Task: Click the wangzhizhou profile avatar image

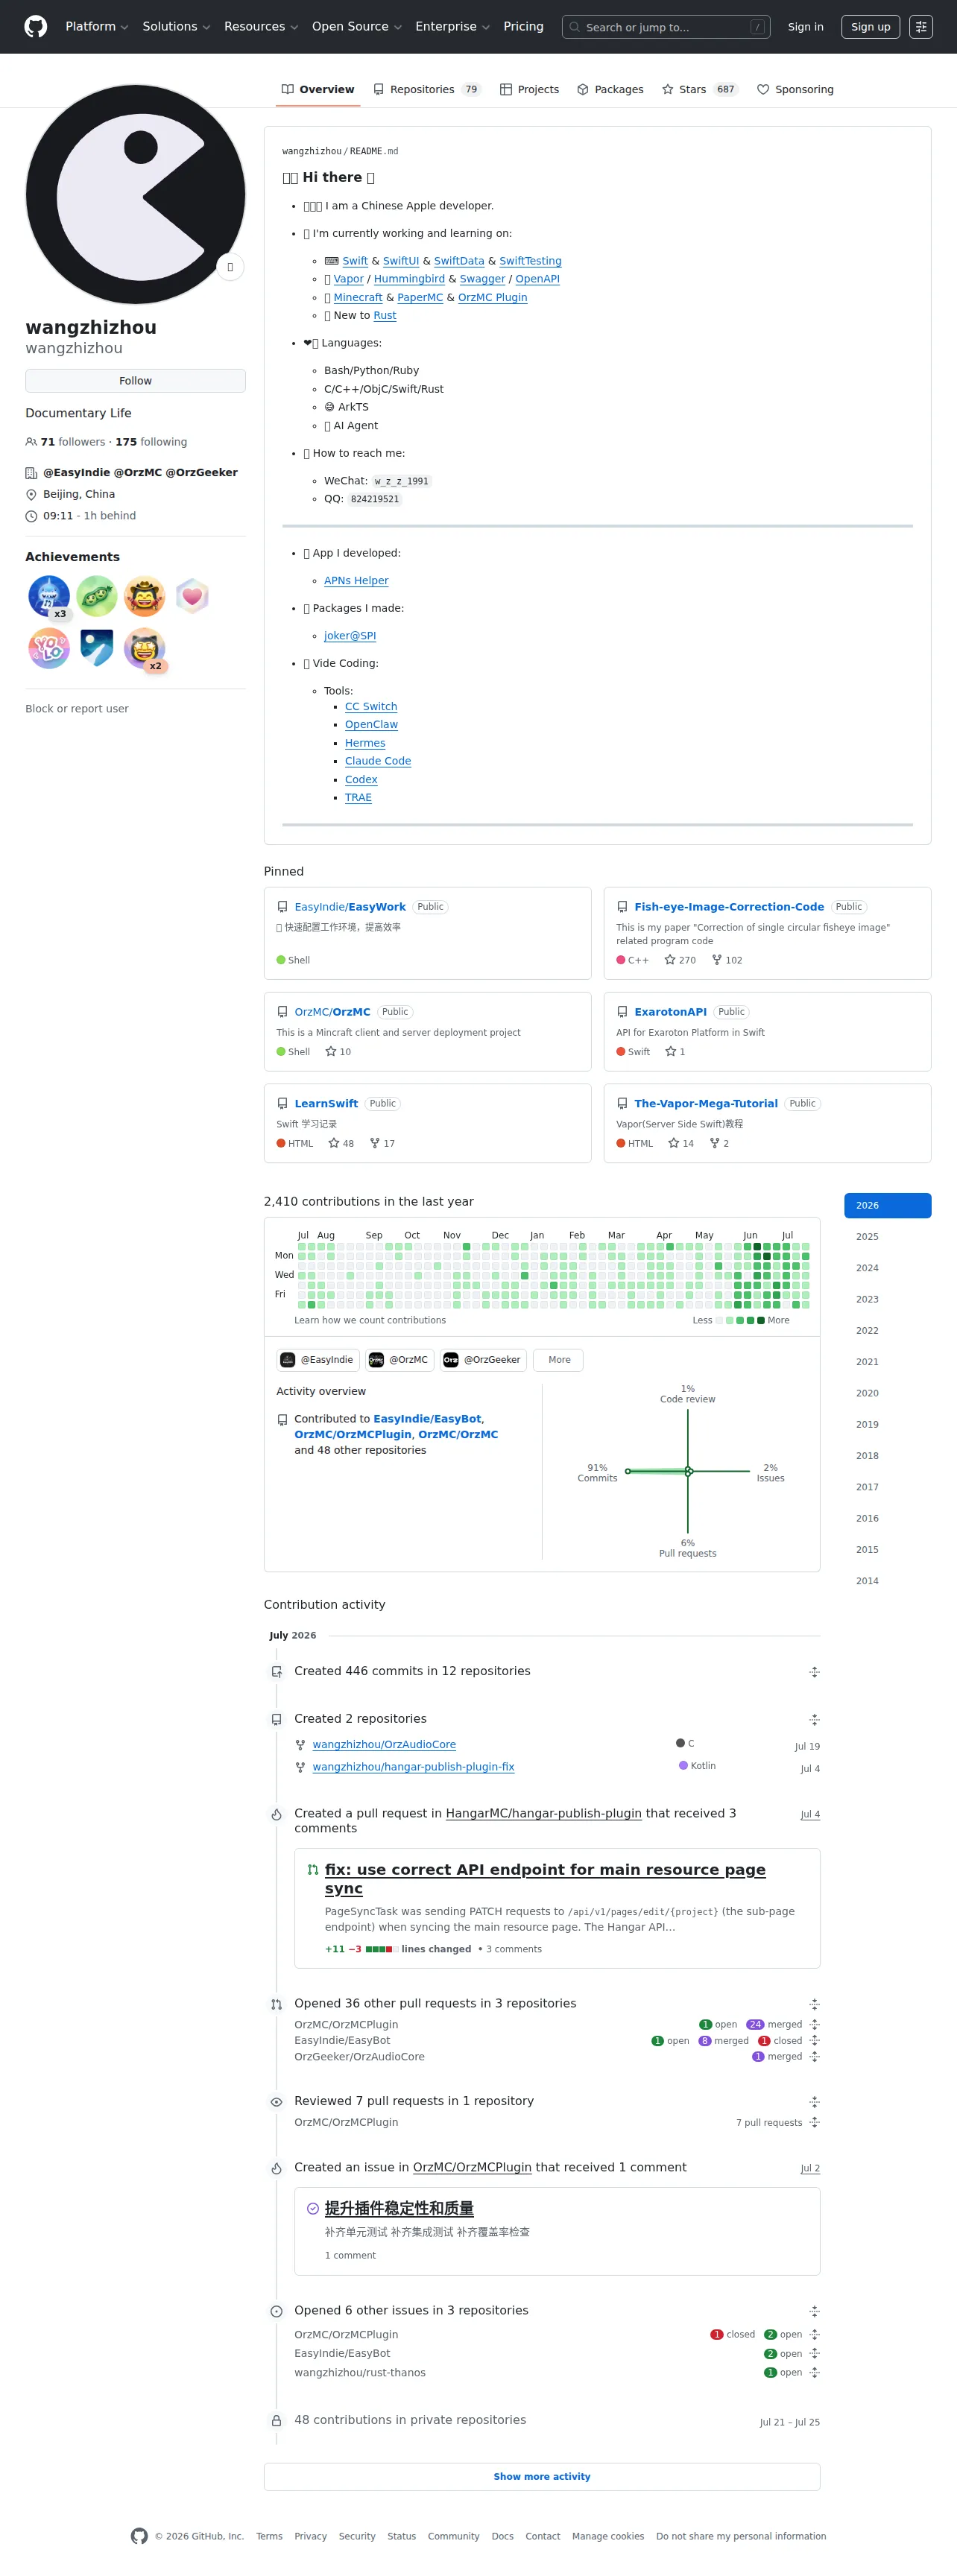Action: pyautogui.click(x=135, y=194)
